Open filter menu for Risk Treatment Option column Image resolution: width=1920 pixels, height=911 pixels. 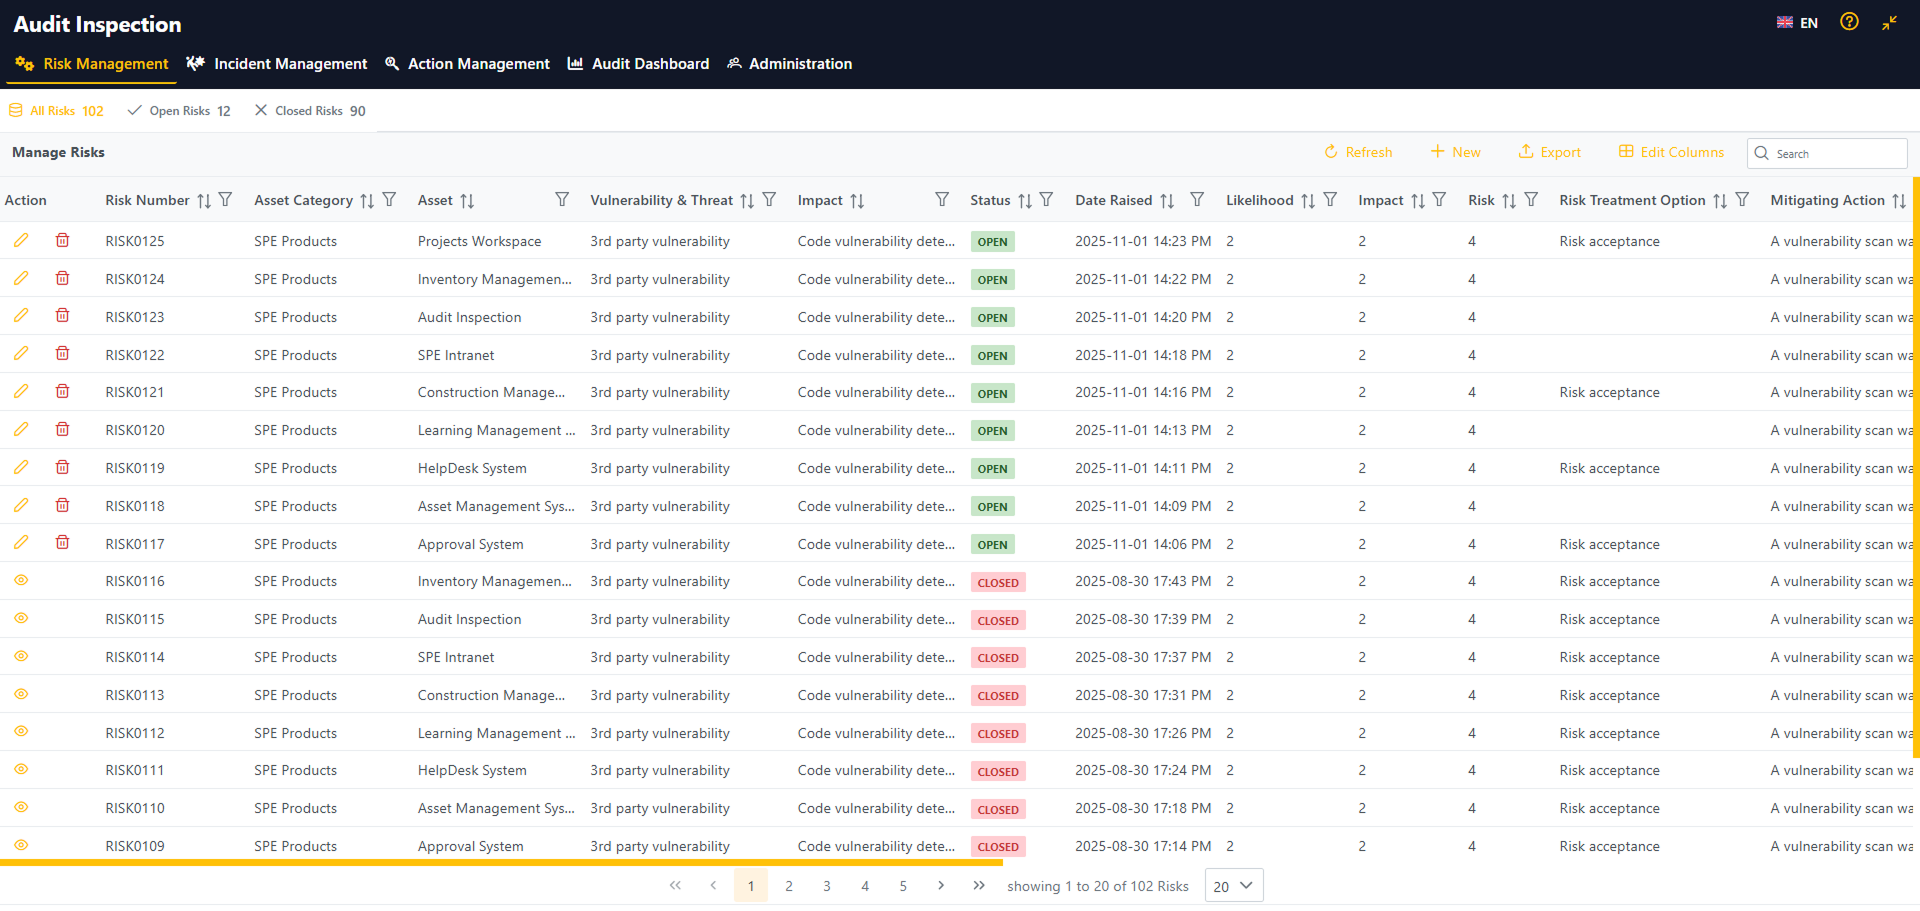1742,200
